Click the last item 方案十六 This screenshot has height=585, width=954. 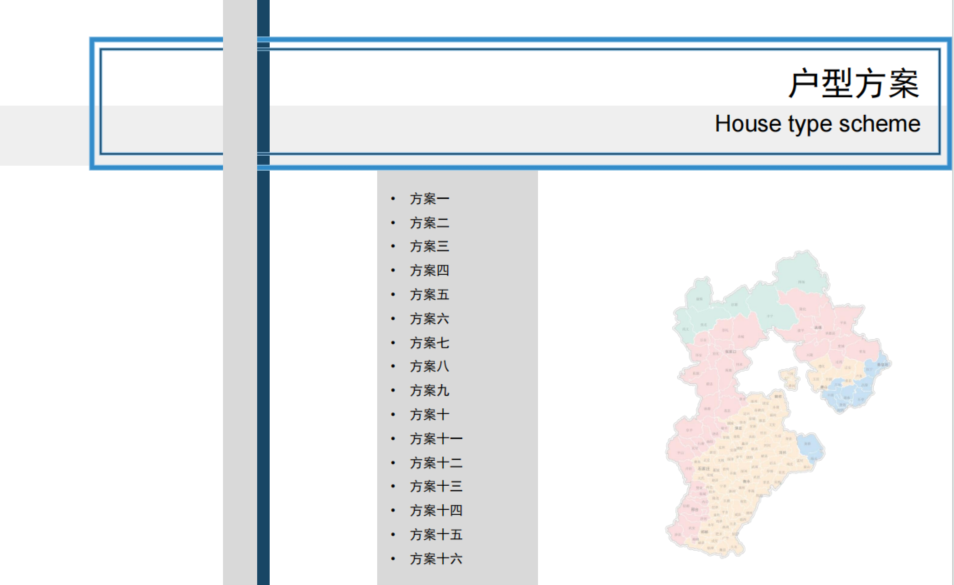pyautogui.click(x=436, y=559)
